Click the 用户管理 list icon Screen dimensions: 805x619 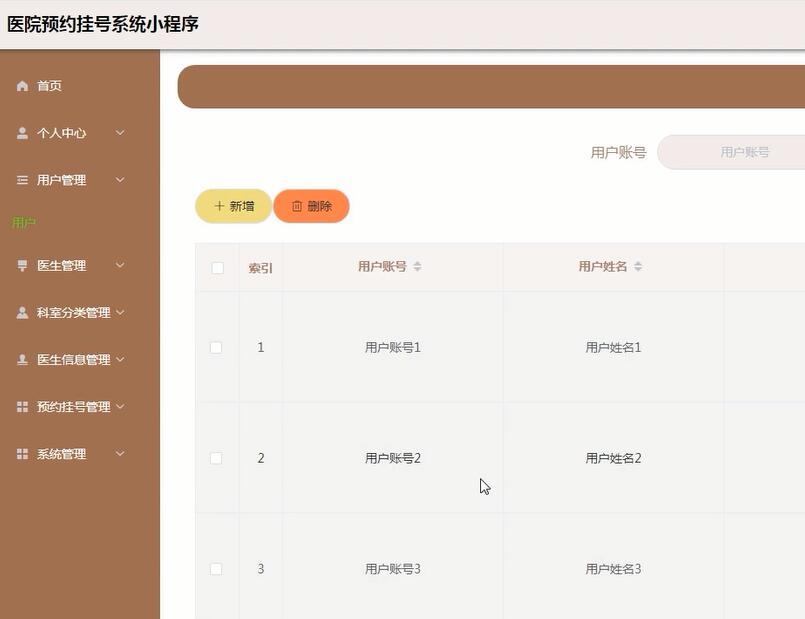(x=21, y=180)
